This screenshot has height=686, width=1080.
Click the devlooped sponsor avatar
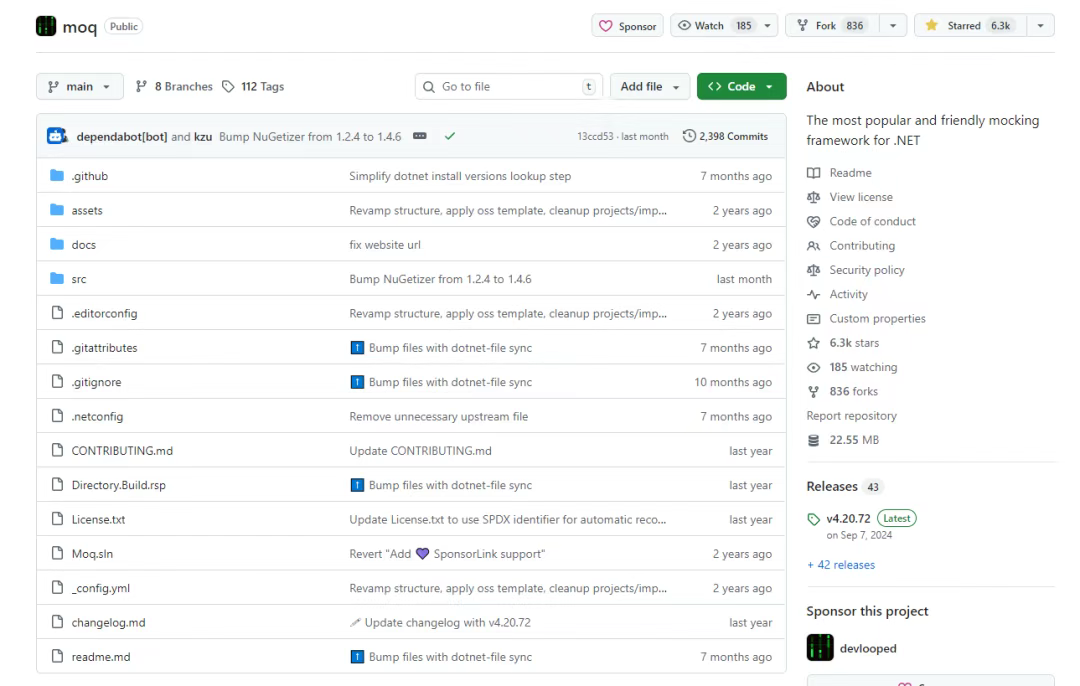[x=820, y=647]
